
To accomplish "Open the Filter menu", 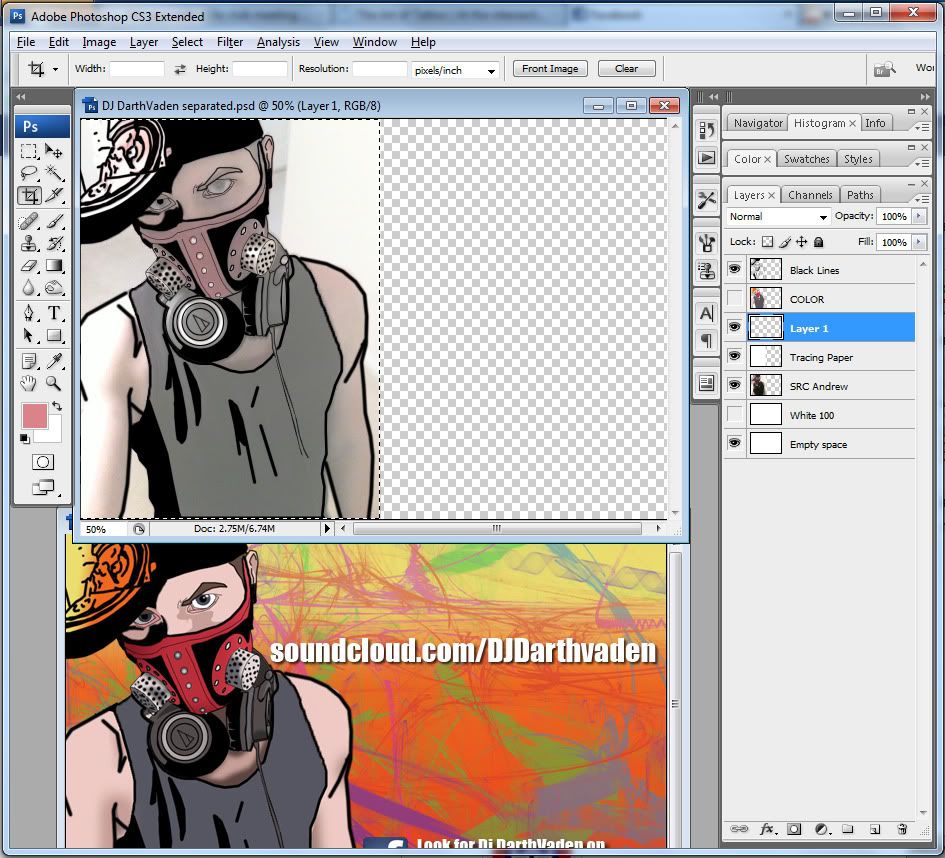I will [230, 42].
